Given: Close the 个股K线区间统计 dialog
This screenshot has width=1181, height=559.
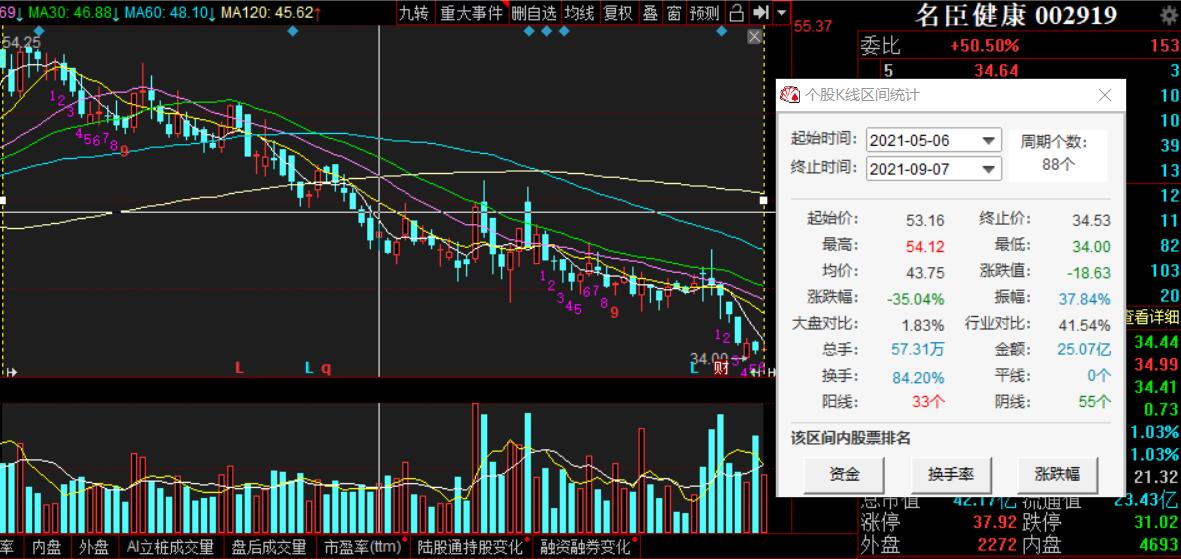Looking at the screenshot, I should pyautogui.click(x=1105, y=95).
